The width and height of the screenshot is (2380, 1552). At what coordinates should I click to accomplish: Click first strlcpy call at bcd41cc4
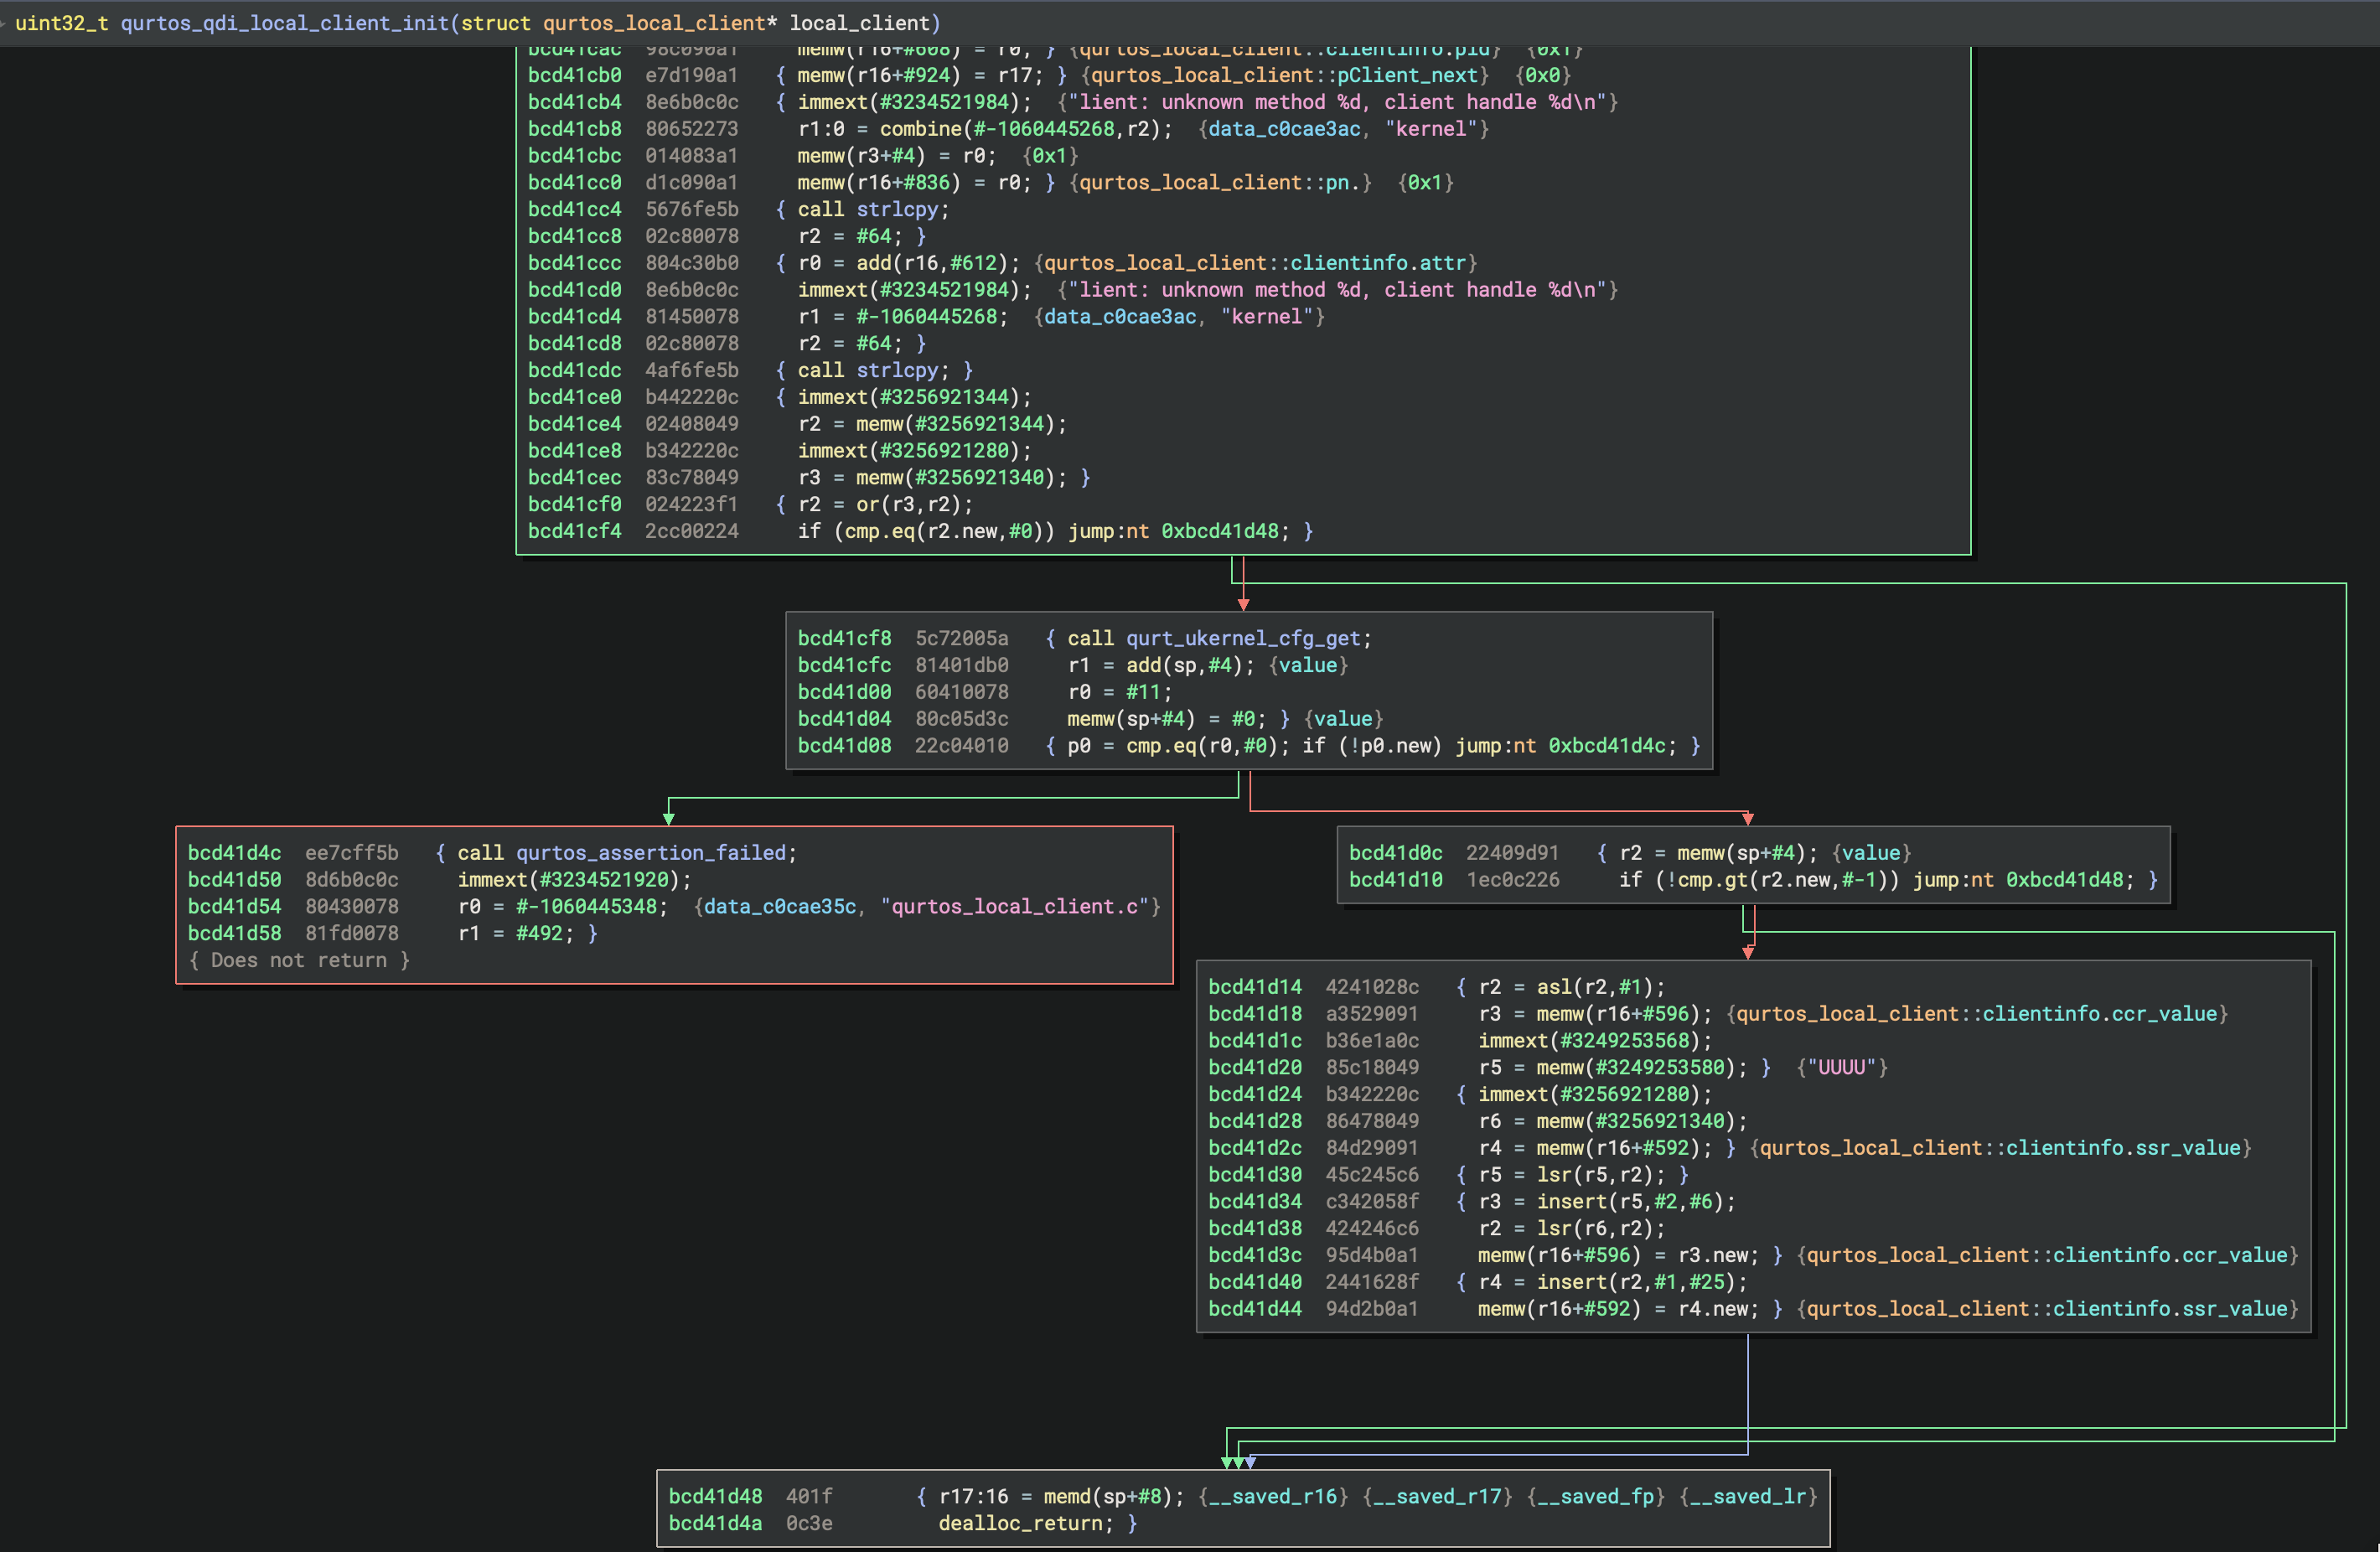coord(897,209)
